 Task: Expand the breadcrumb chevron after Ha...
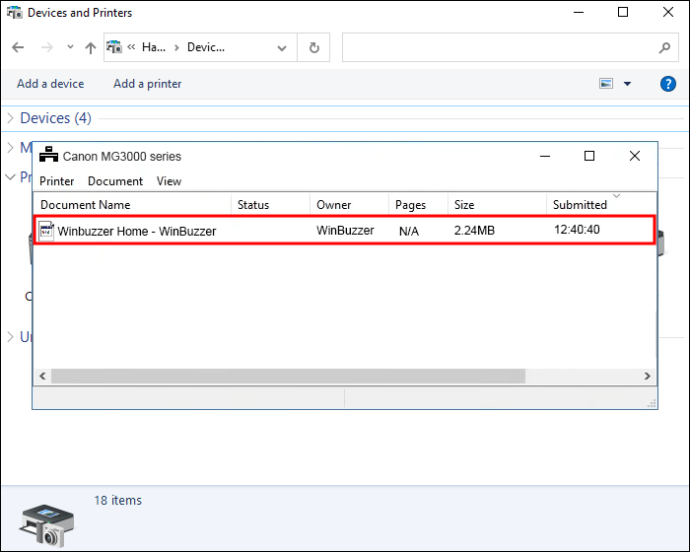[x=176, y=48]
